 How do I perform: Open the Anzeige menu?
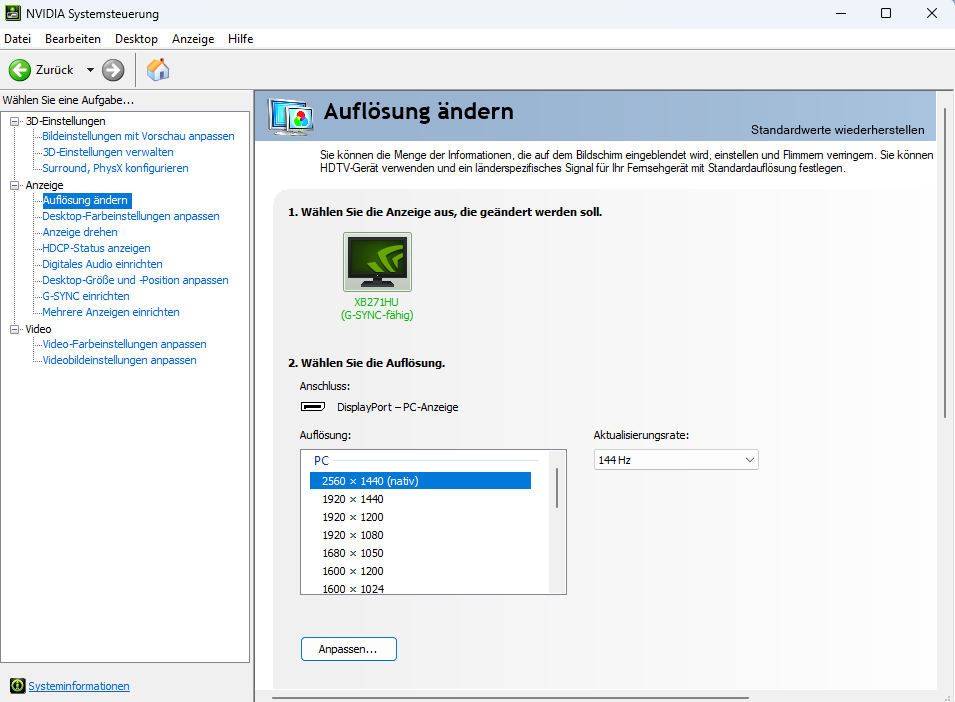(193, 39)
